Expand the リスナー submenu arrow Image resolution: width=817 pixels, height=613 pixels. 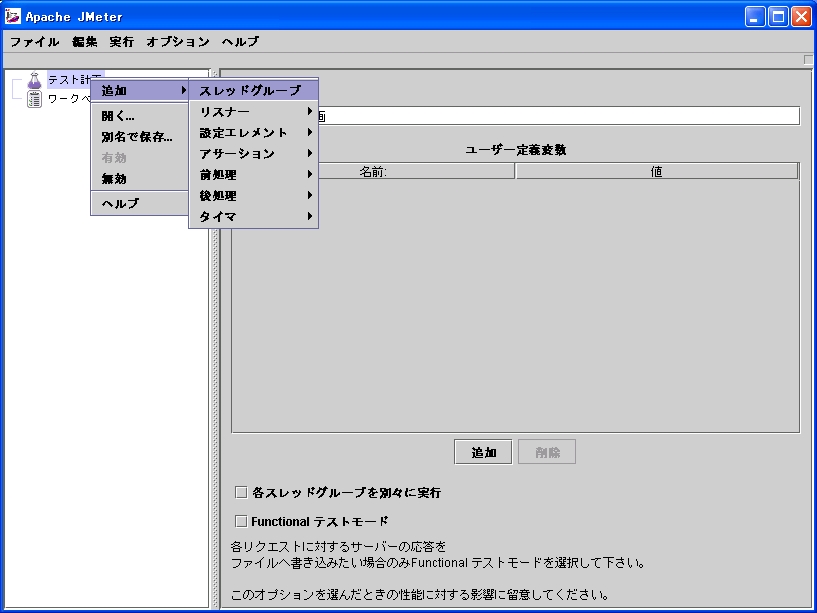click(x=310, y=112)
